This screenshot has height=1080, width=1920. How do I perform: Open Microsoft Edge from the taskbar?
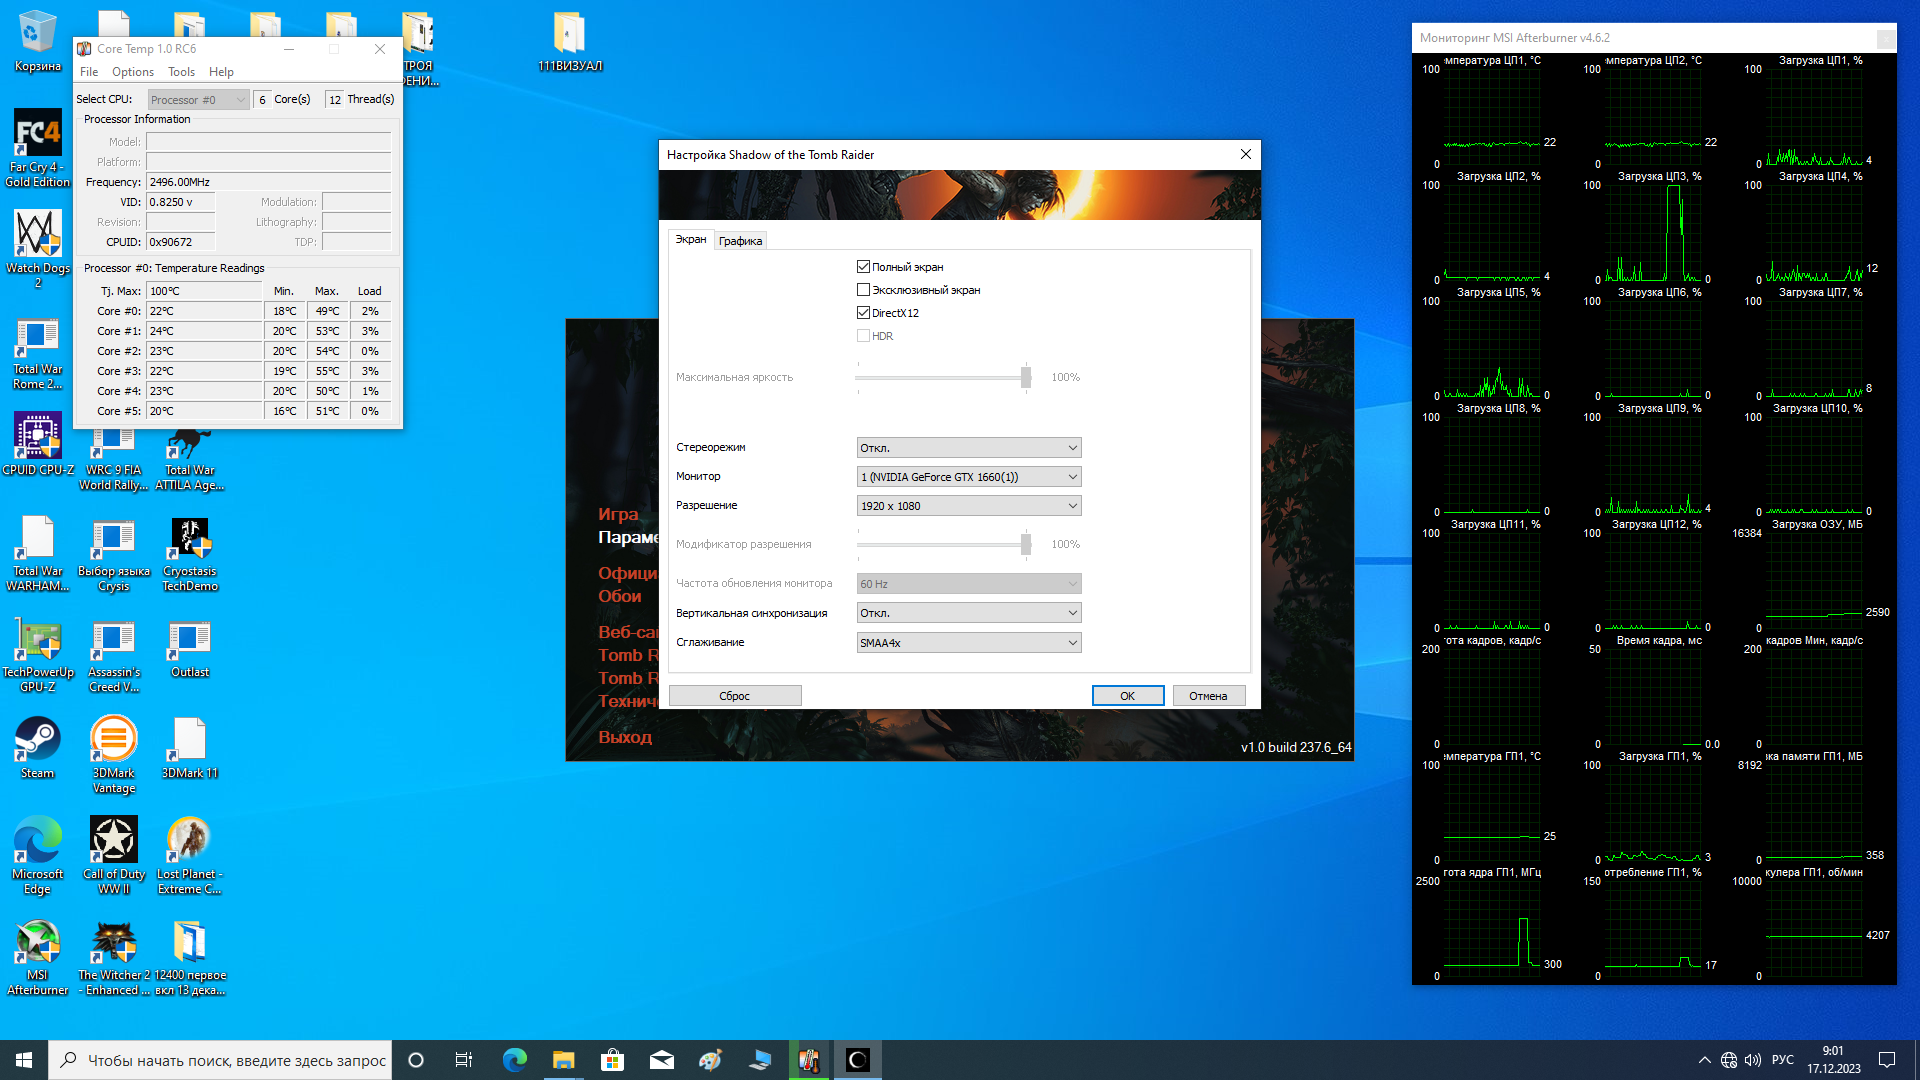[514, 1060]
